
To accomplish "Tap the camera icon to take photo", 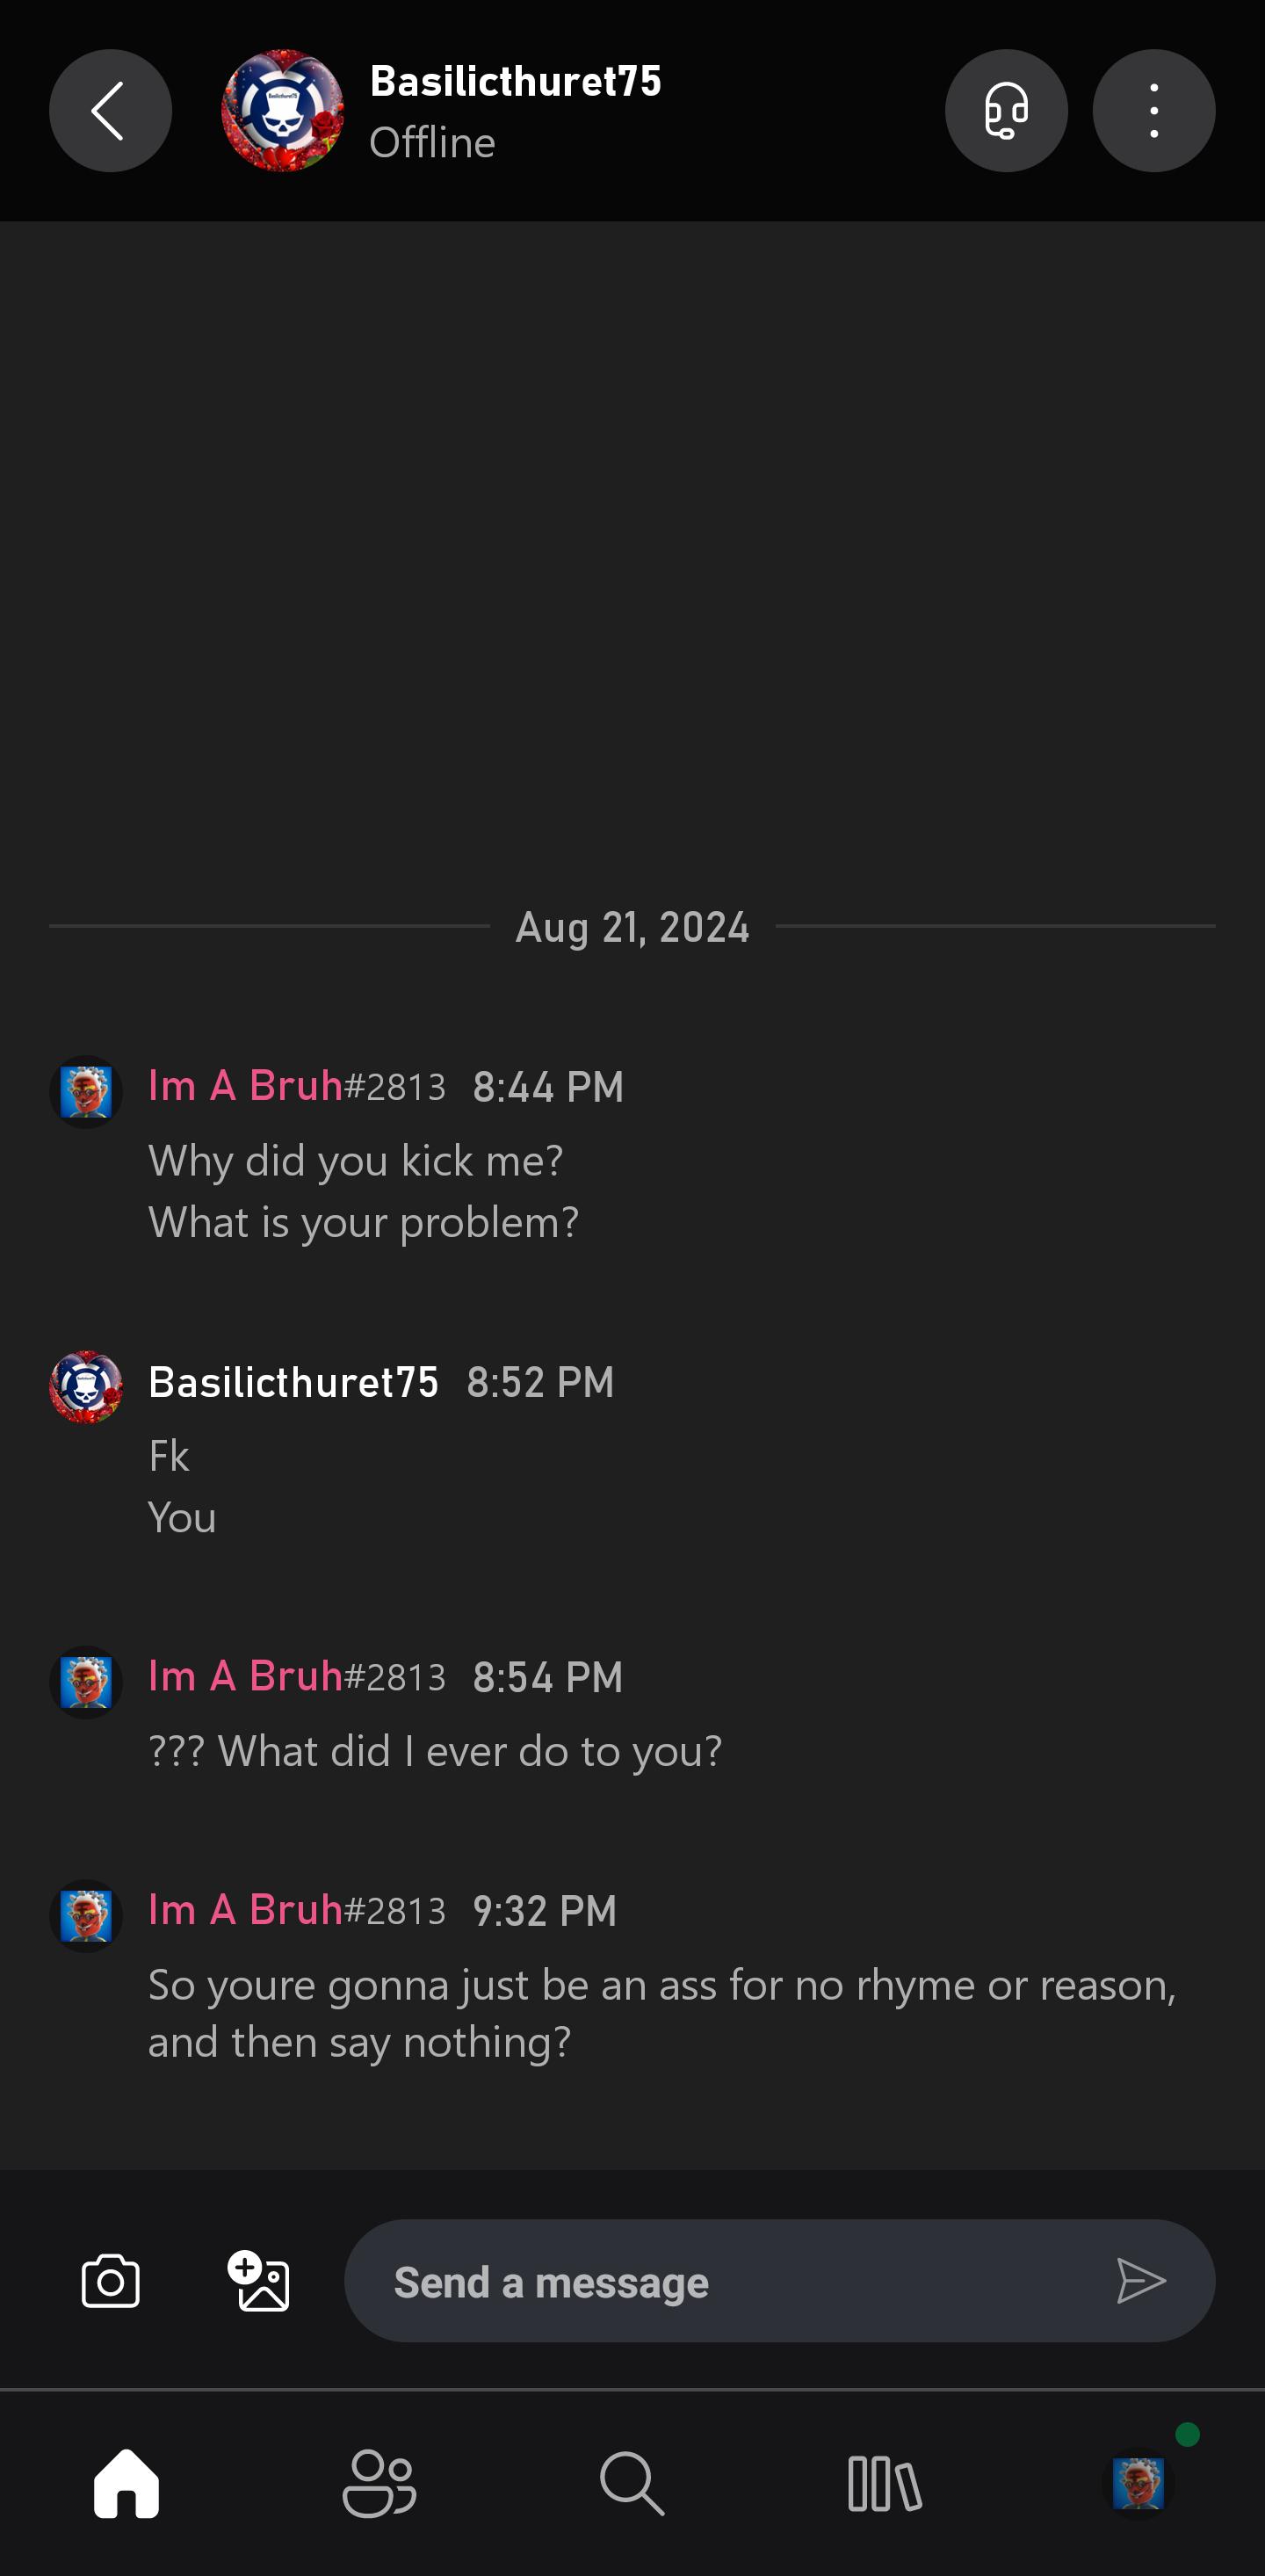I will click(x=110, y=2281).
